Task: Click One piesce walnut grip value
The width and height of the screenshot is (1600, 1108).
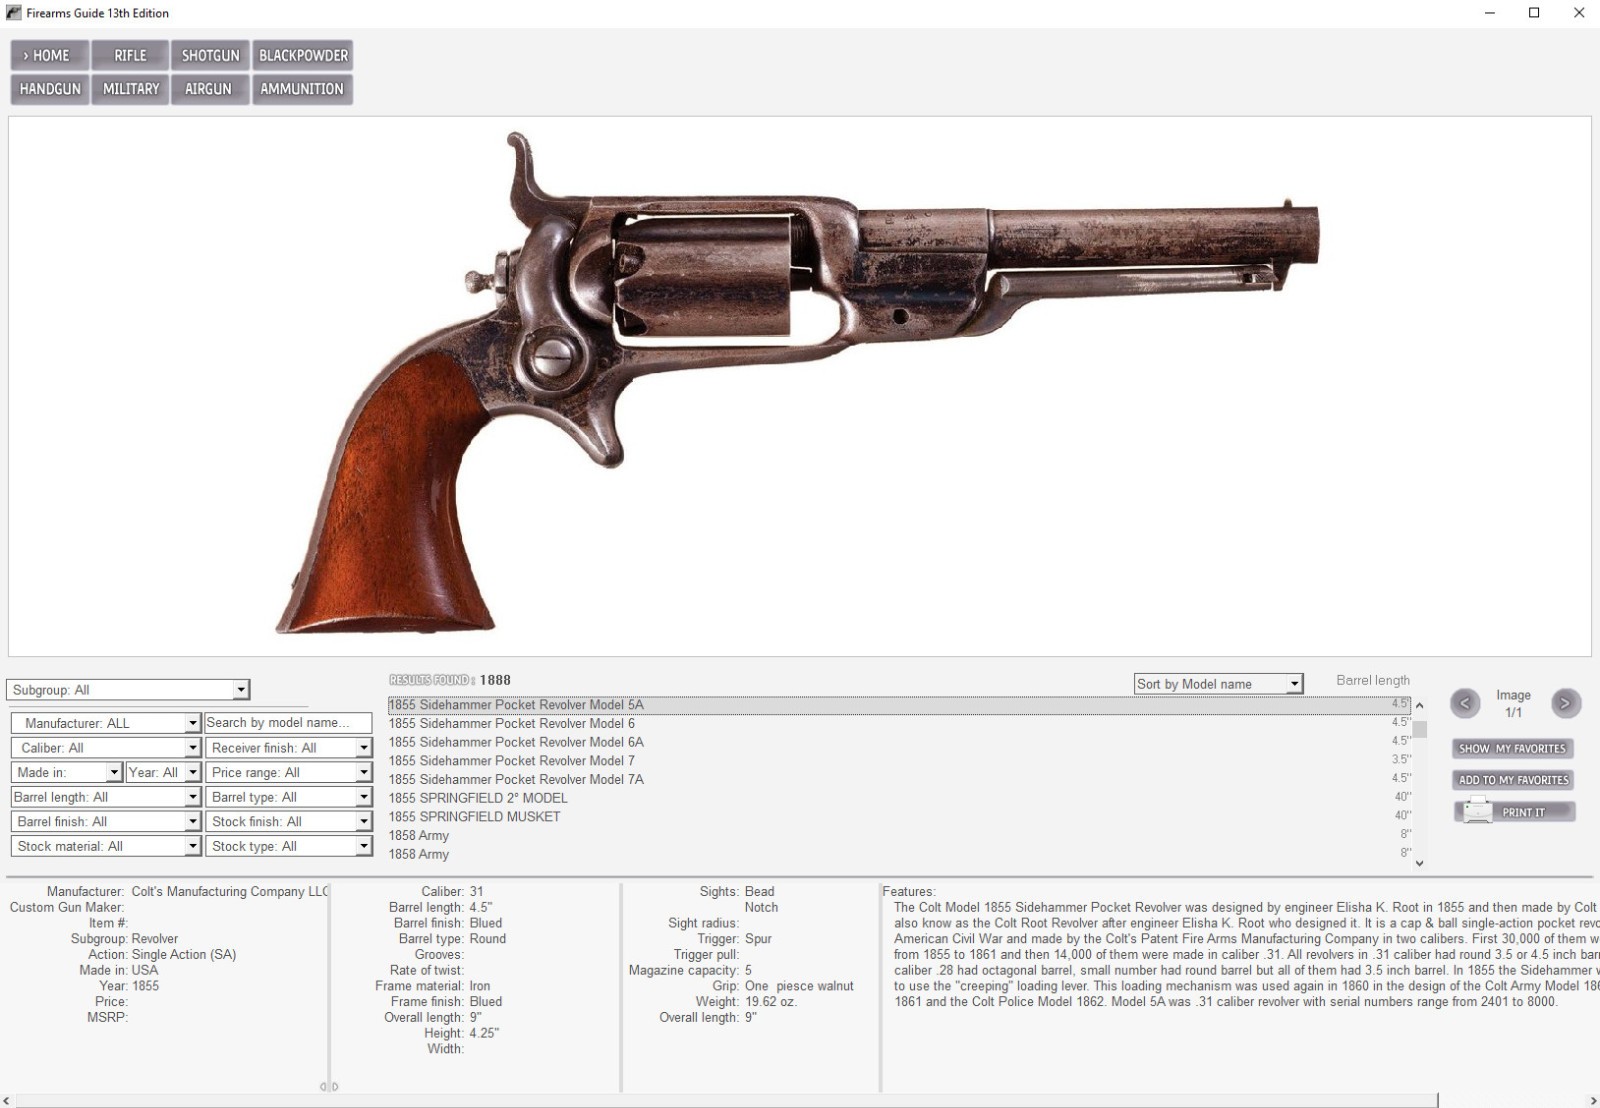Action: pos(799,986)
